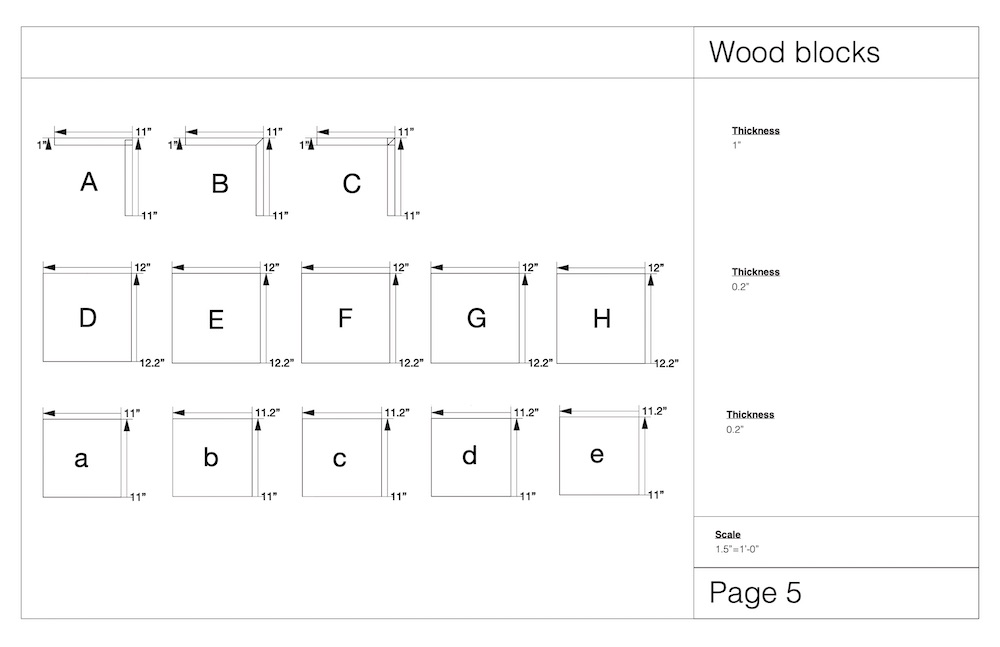Click inside the small block labeled d
The width and height of the screenshot is (1000, 647).
click(x=470, y=456)
